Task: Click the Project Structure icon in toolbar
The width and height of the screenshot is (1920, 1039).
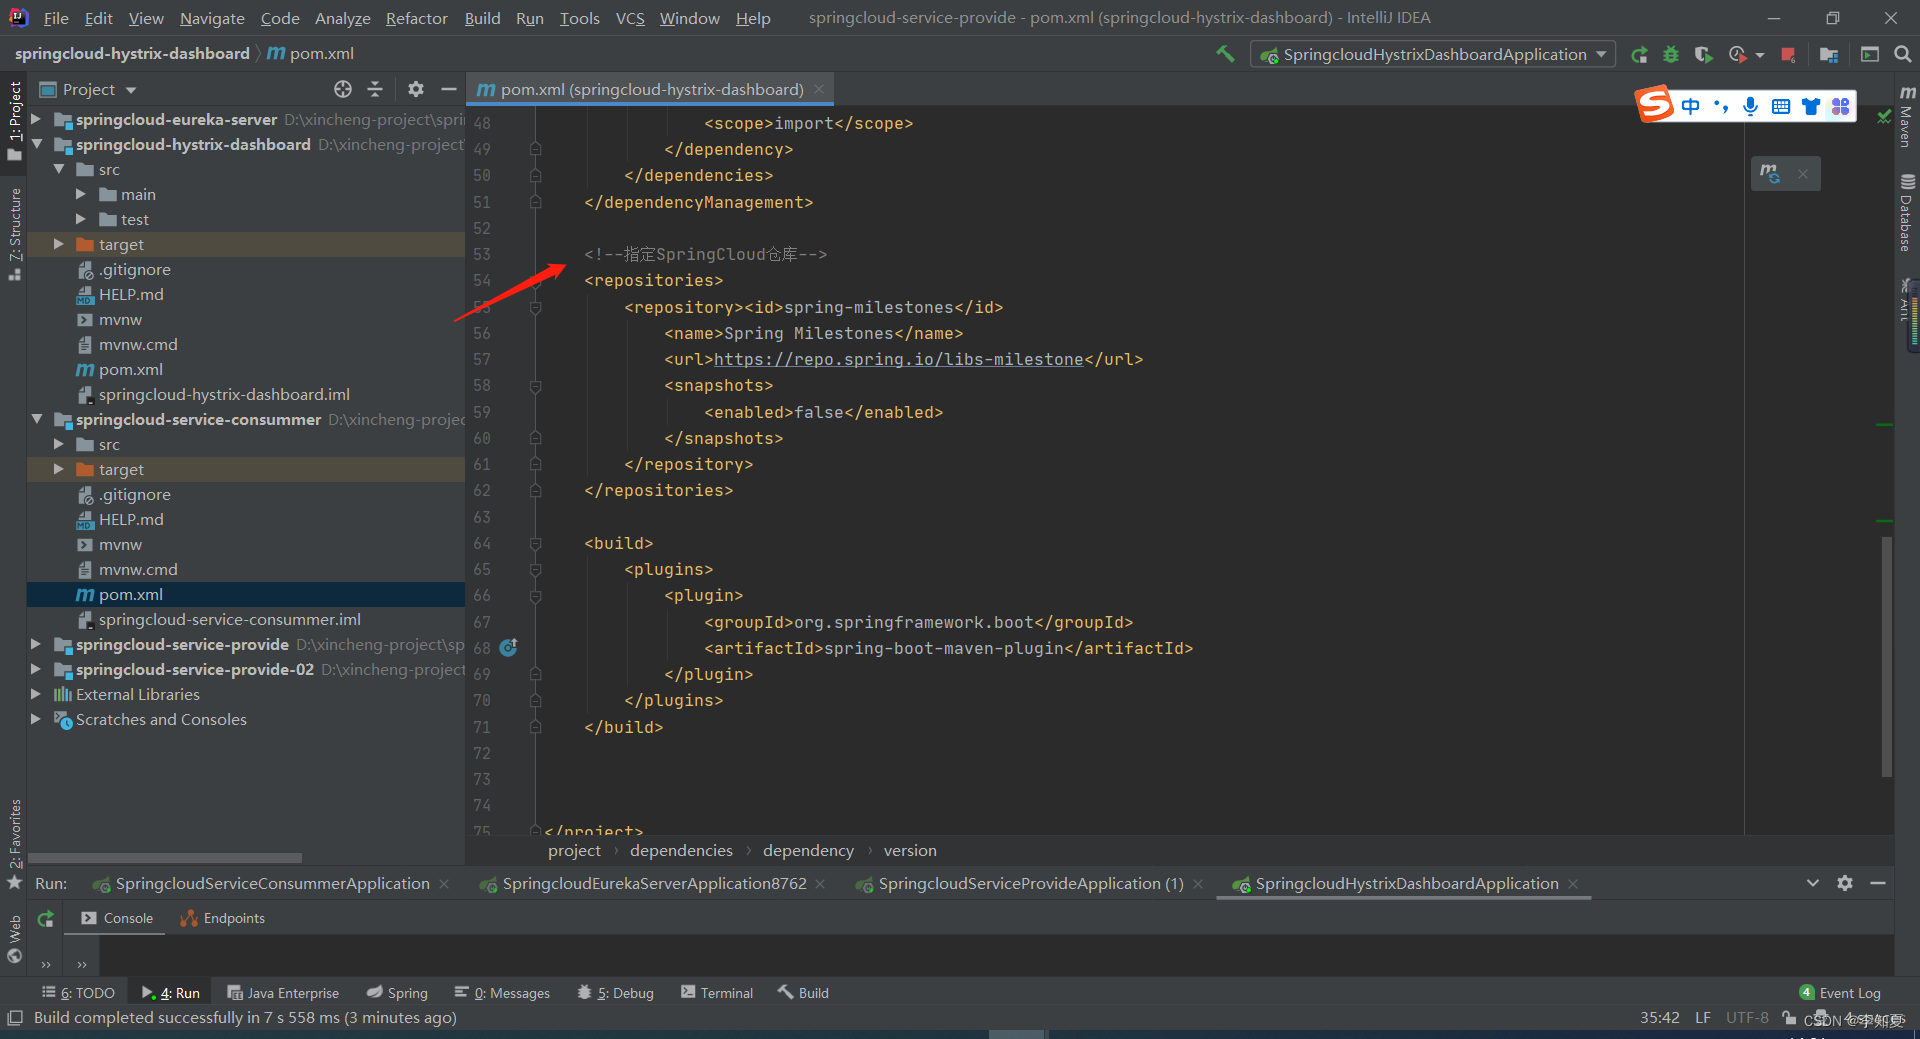Action: [x=1829, y=55]
